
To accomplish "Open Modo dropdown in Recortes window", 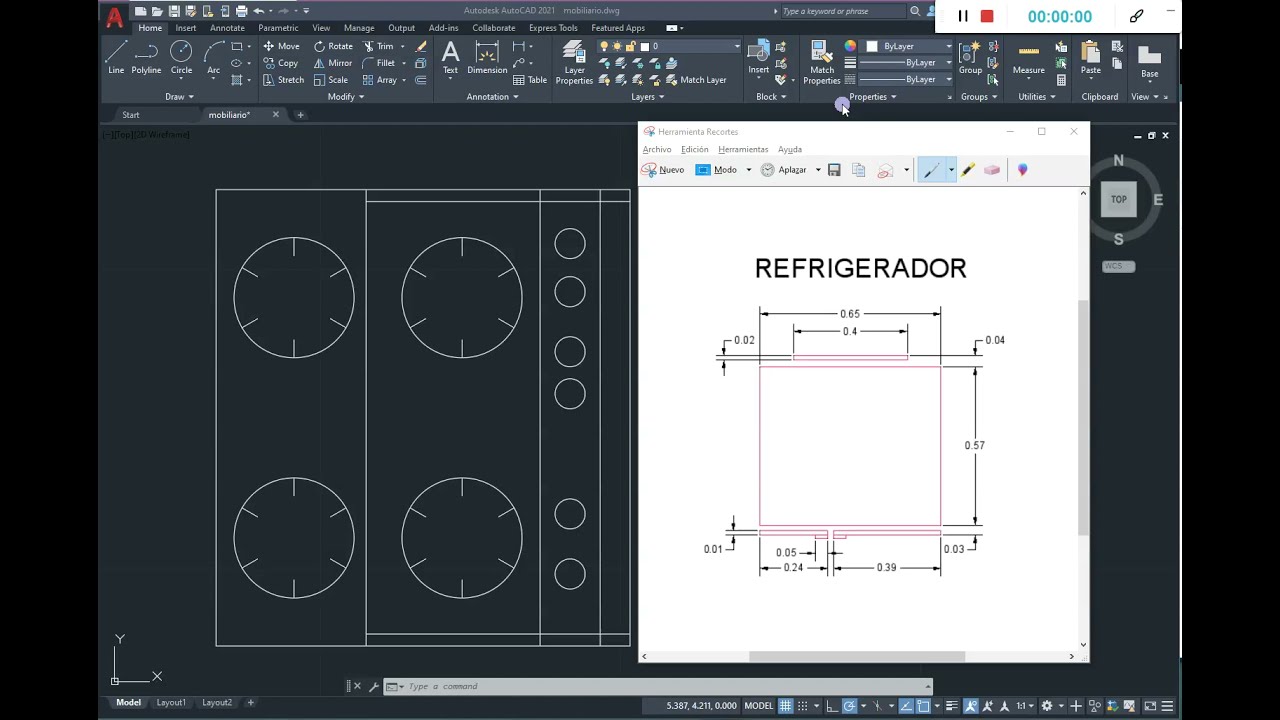I will tap(748, 170).
